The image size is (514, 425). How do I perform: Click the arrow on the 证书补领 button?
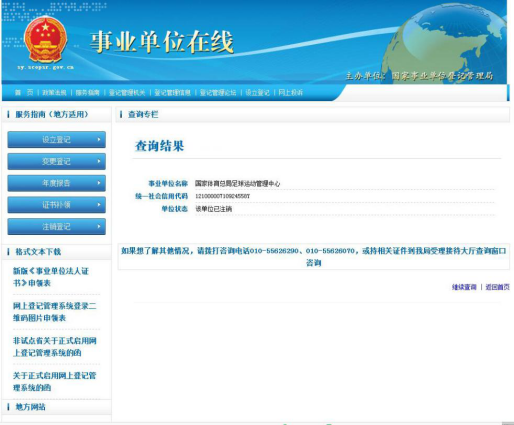pyautogui.click(x=99, y=205)
